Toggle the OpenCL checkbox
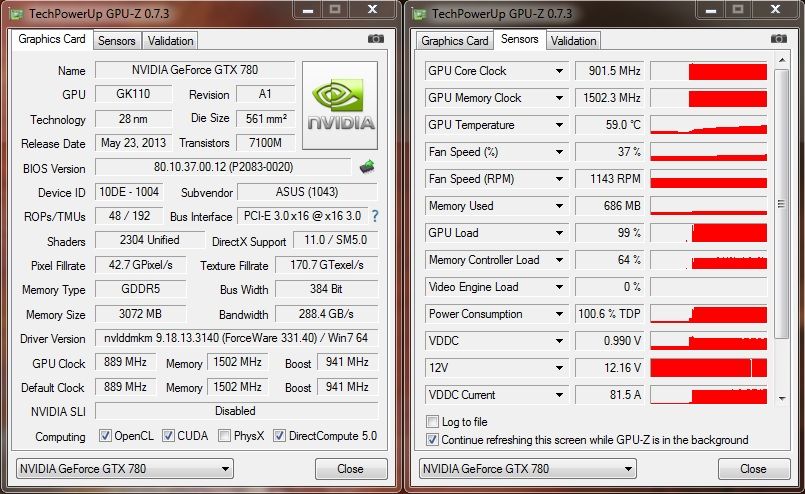 pos(106,436)
